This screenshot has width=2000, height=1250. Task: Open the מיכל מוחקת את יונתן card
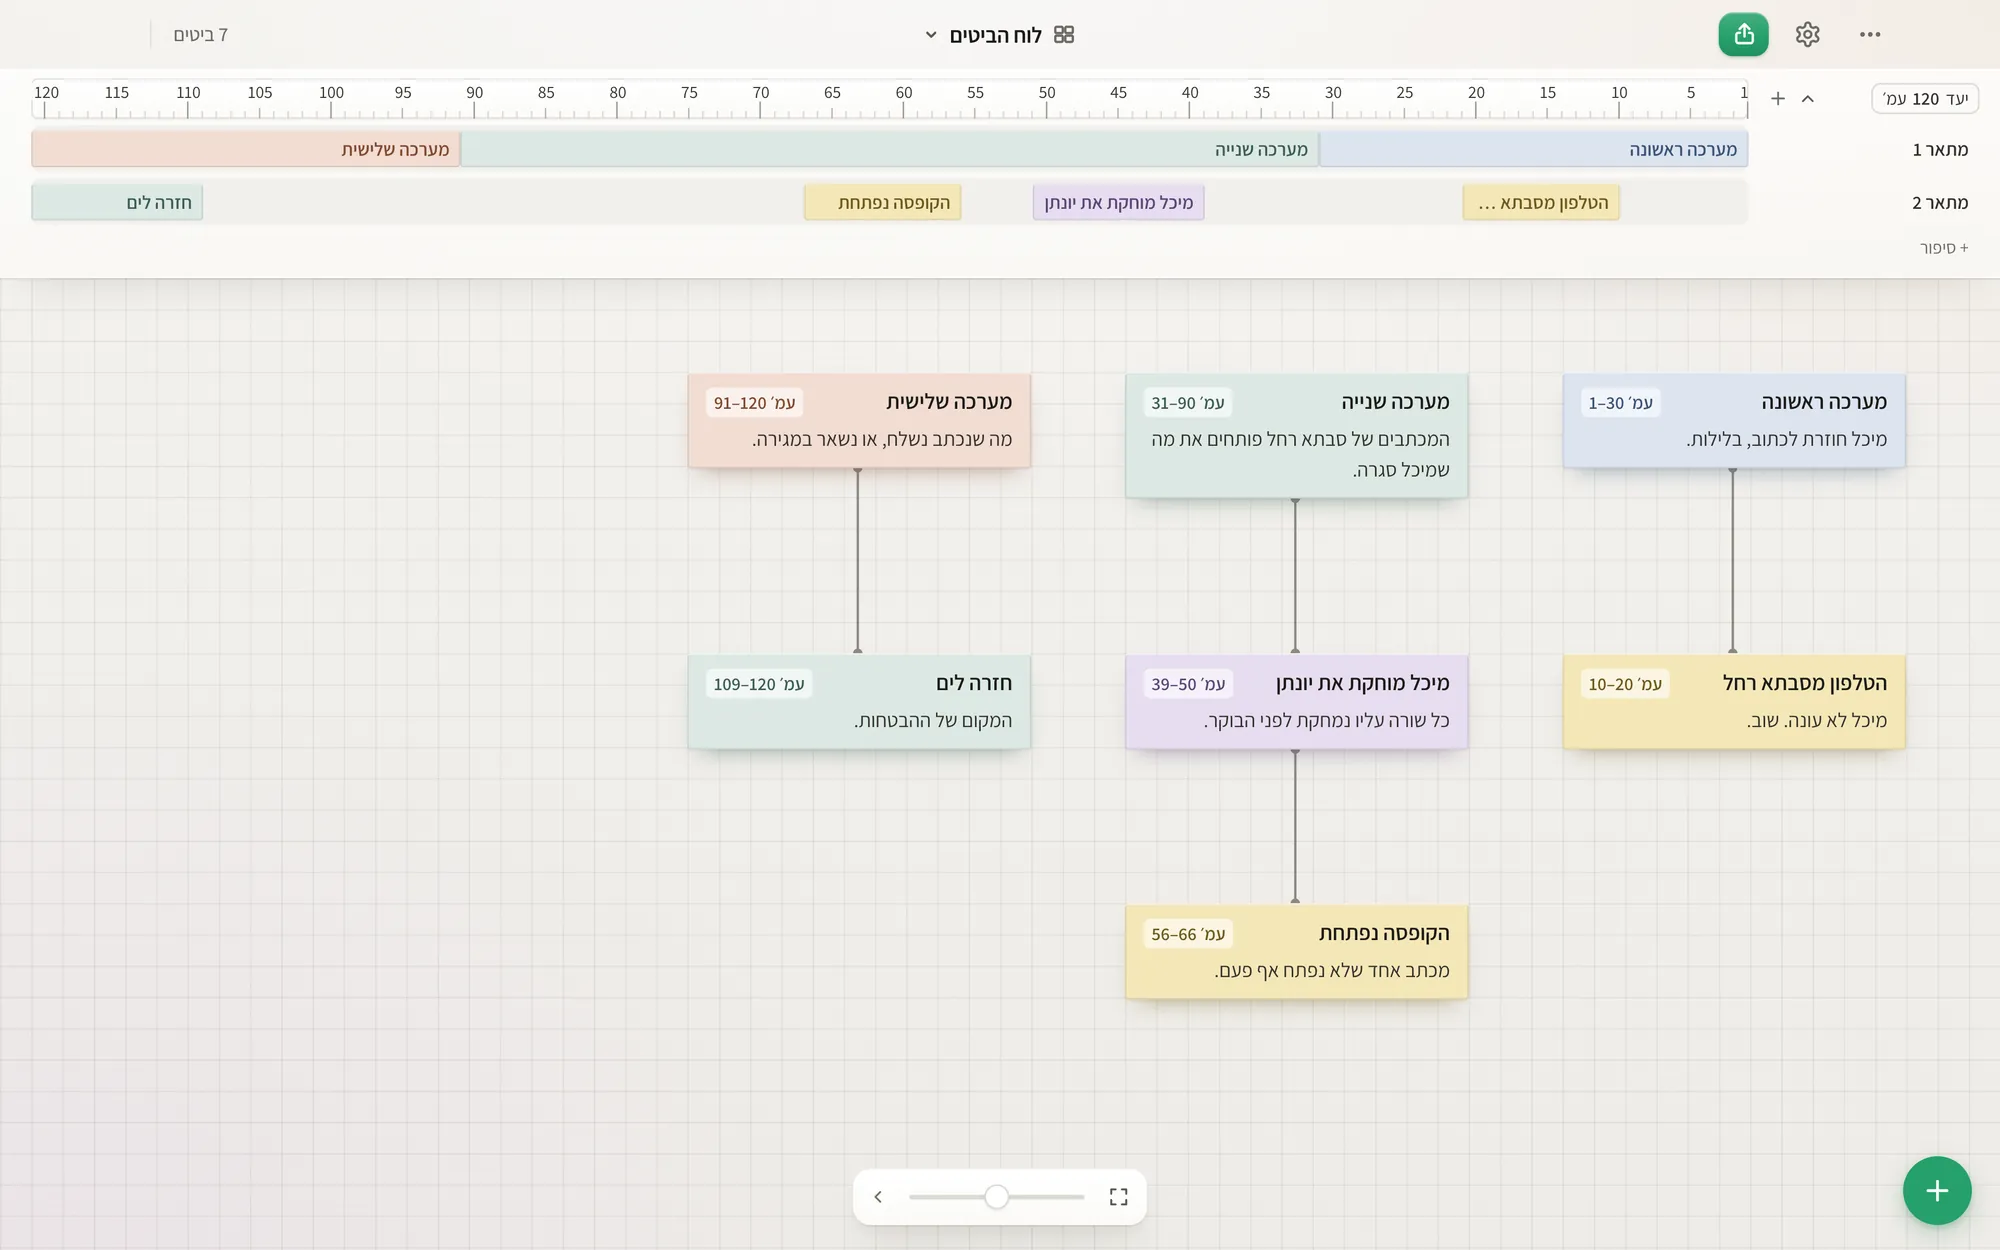[x=1296, y=702]
